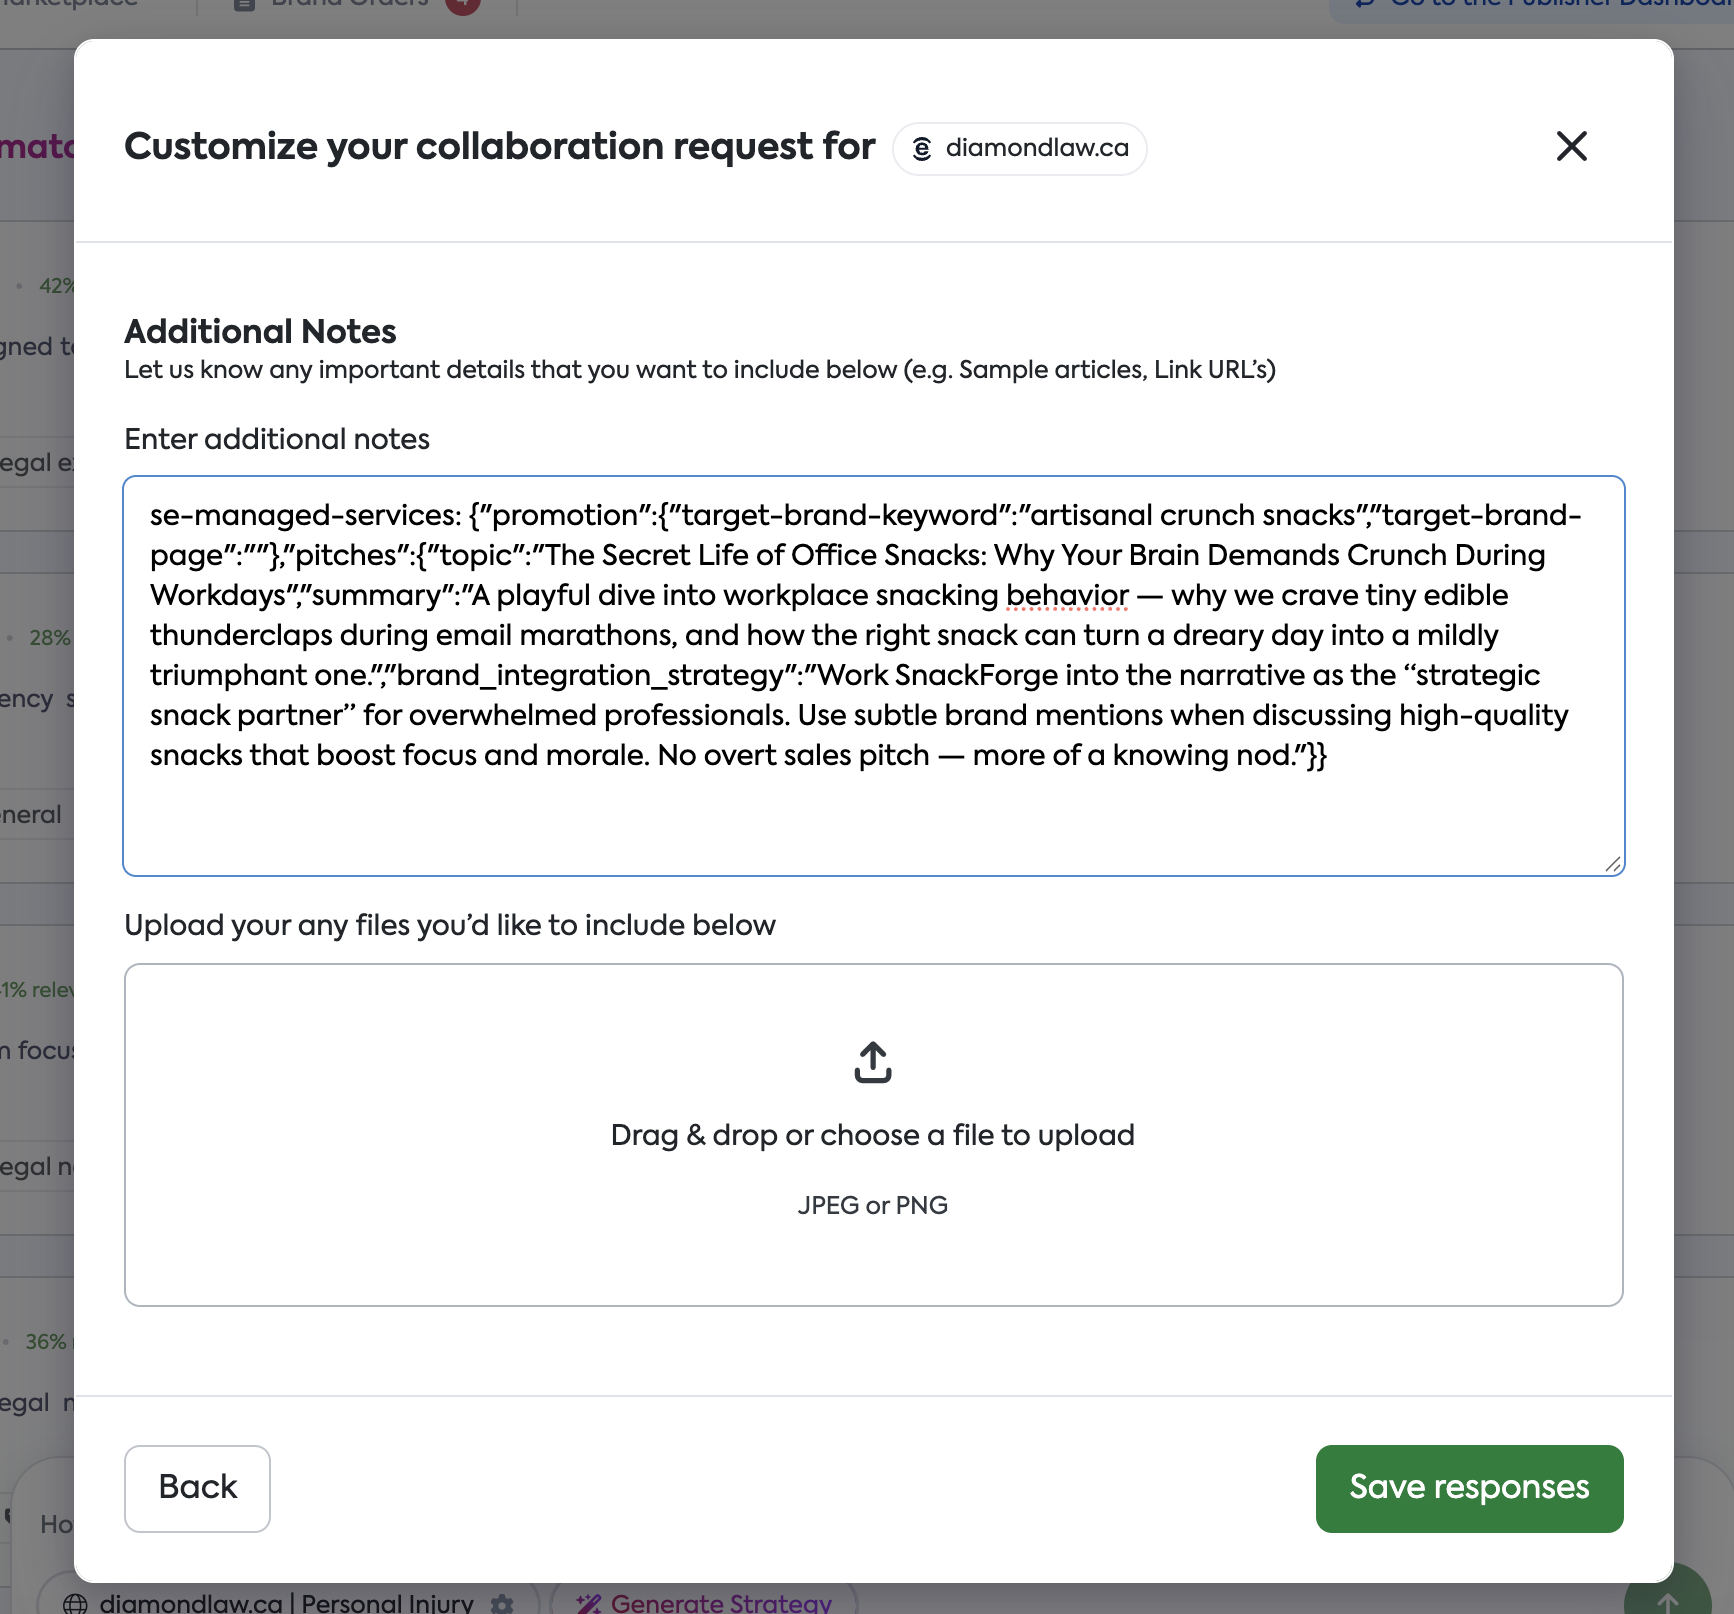
Task: Click 'Drag & drop or choose a file' text
Action: (872, 1135)
